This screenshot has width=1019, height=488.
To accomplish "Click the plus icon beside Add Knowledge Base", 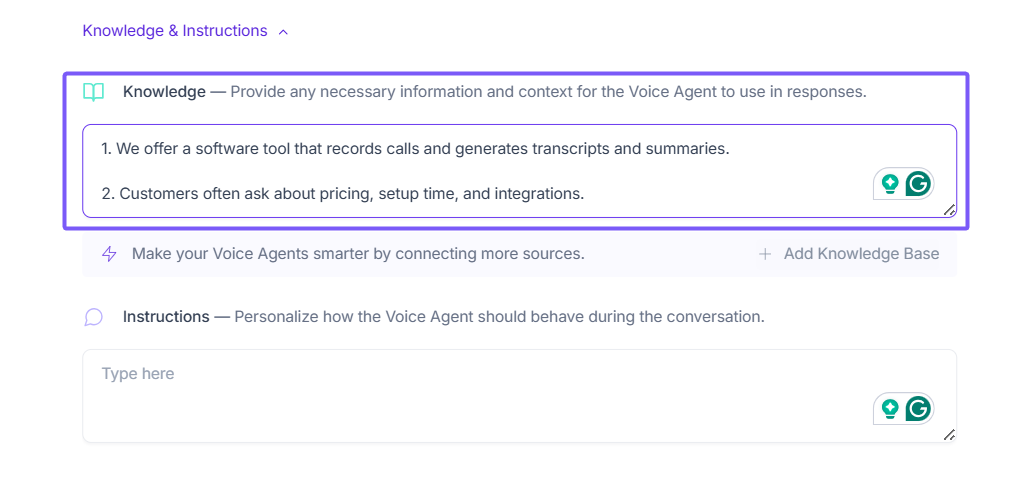I will click(x=765, y=254).
